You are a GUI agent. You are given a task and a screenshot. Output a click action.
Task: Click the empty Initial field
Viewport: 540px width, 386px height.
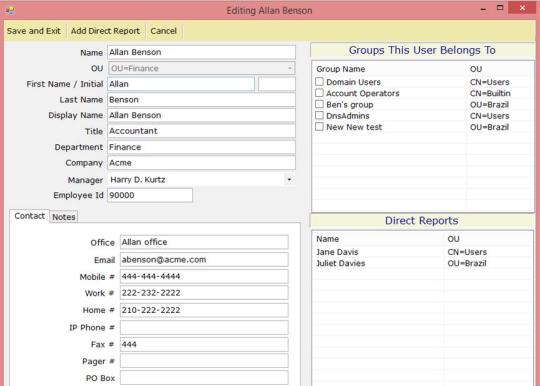tap(277, 84)
